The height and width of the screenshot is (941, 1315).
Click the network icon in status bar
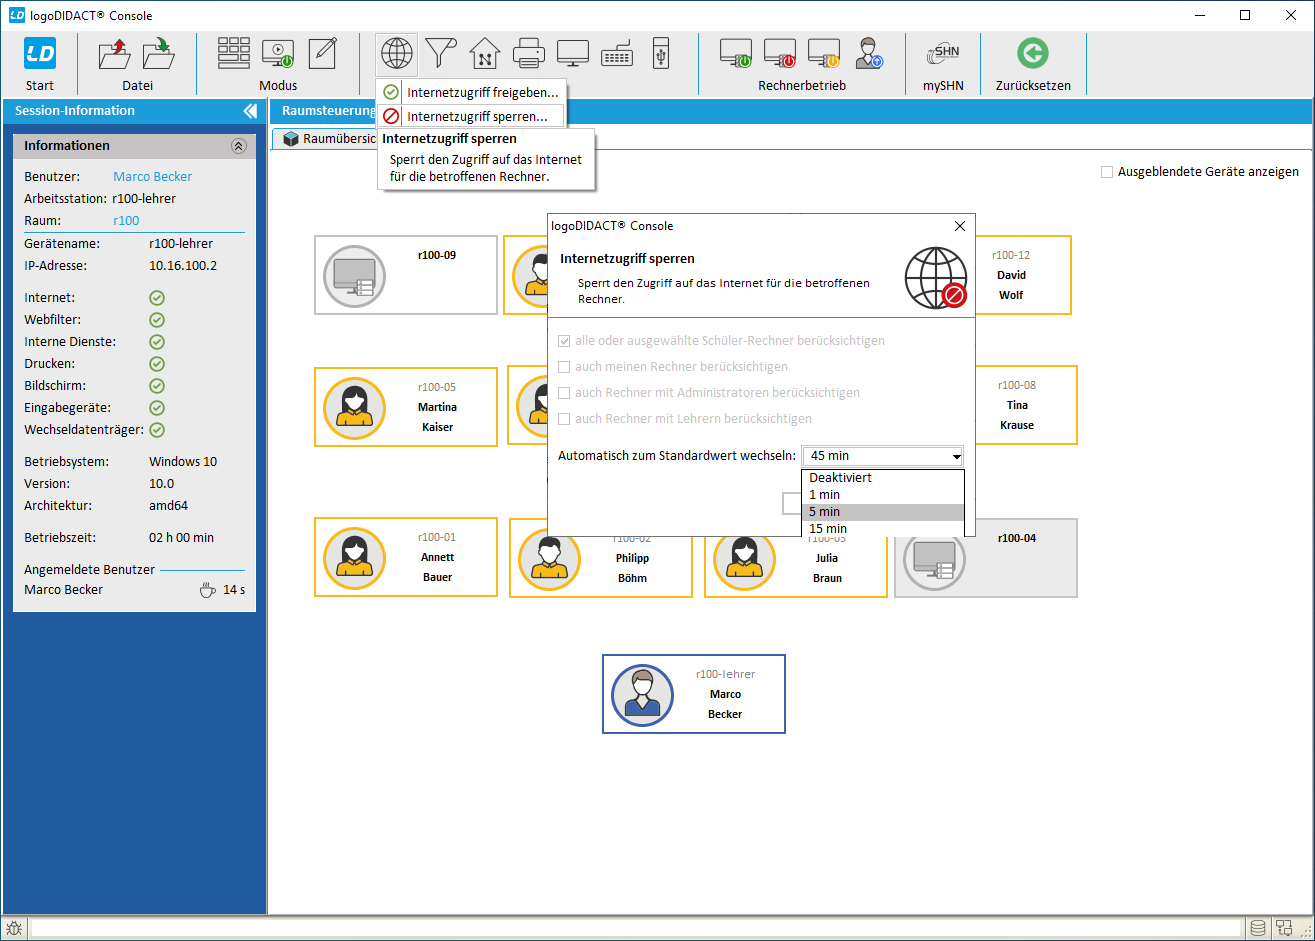tap(1283, 929)
